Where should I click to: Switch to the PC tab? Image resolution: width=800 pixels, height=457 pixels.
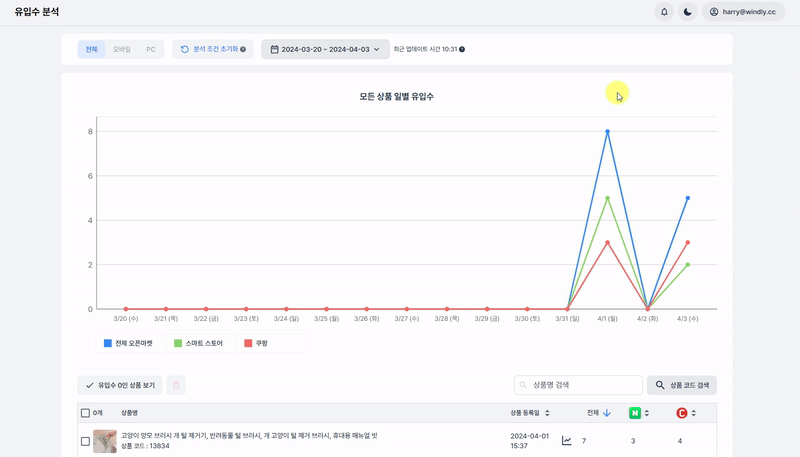coord(151,49)
